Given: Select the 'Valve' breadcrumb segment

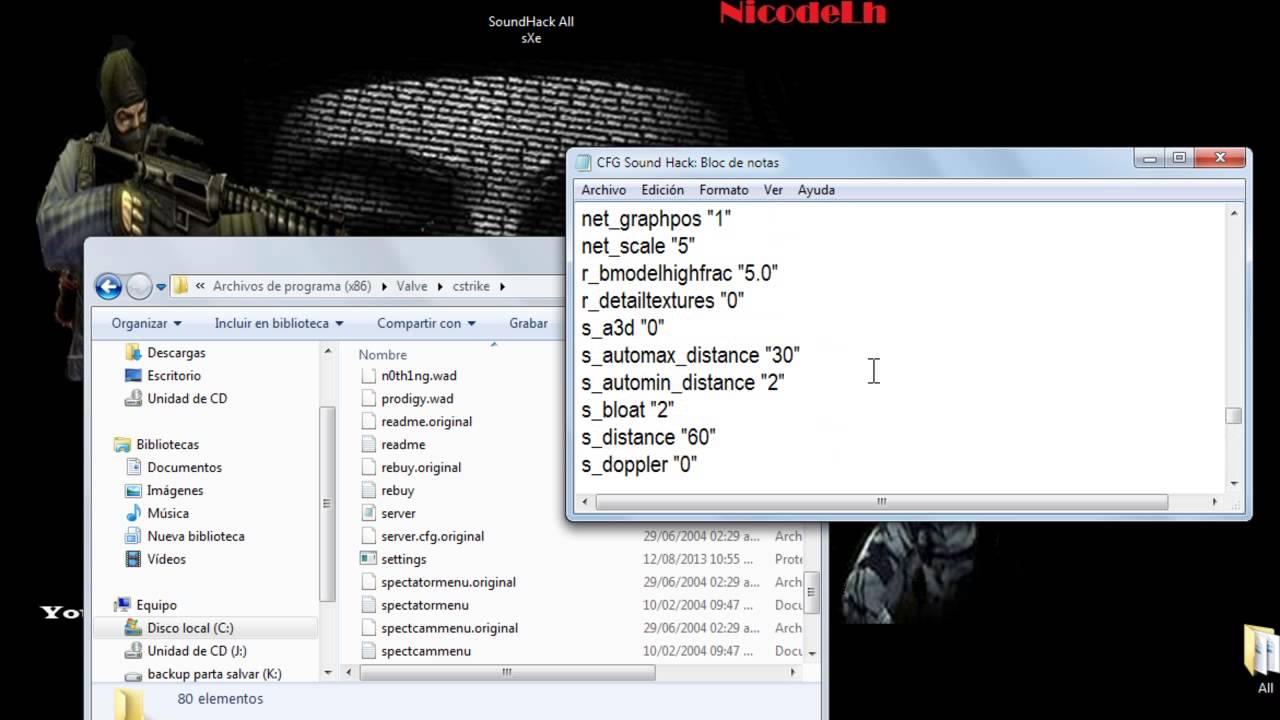Looking at the screenshot, I should coord(411,286).
